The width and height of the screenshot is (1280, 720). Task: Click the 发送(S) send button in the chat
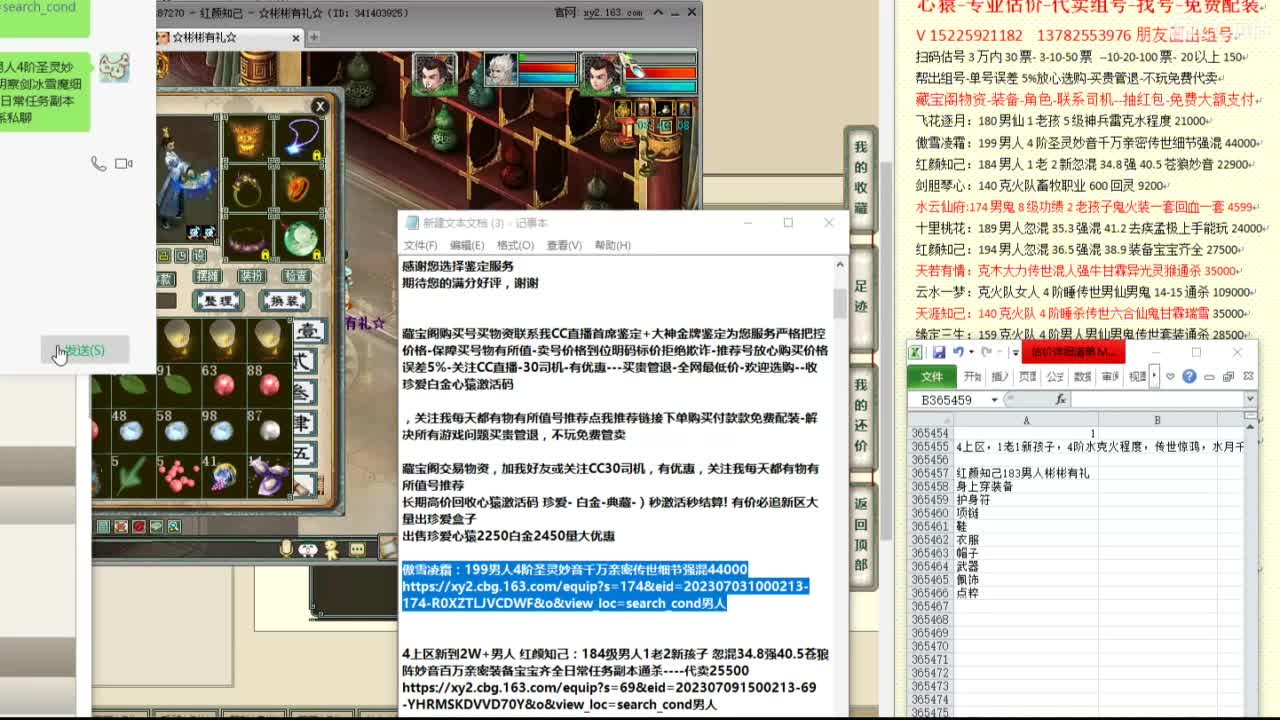[86, 349]
